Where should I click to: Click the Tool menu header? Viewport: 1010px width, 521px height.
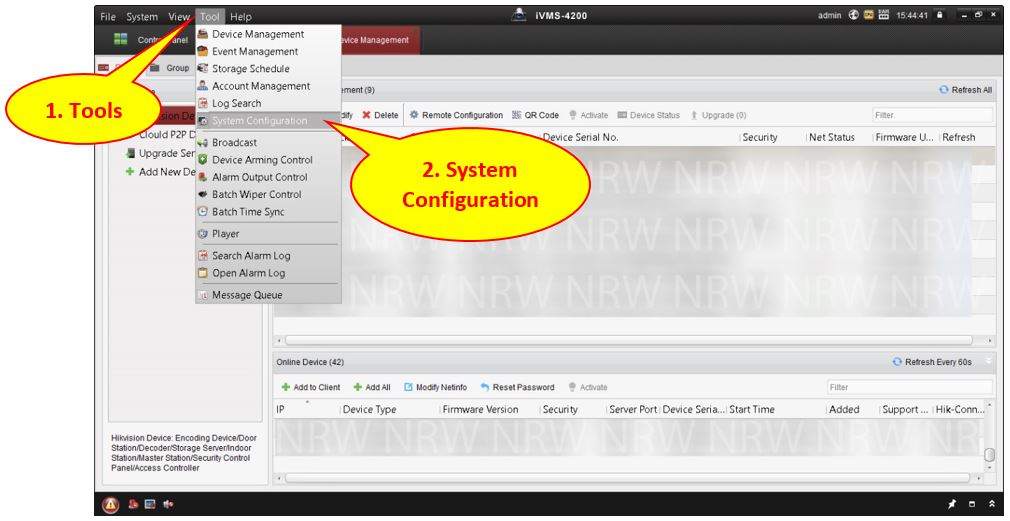pyautogui.click(x=210, y=17)
